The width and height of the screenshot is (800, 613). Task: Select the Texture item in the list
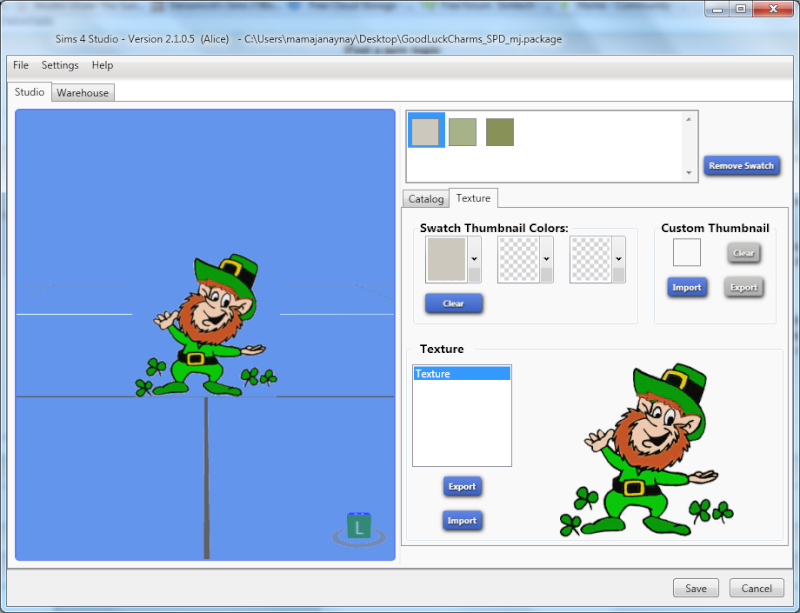pyautogui.click(x=462, y=374)
